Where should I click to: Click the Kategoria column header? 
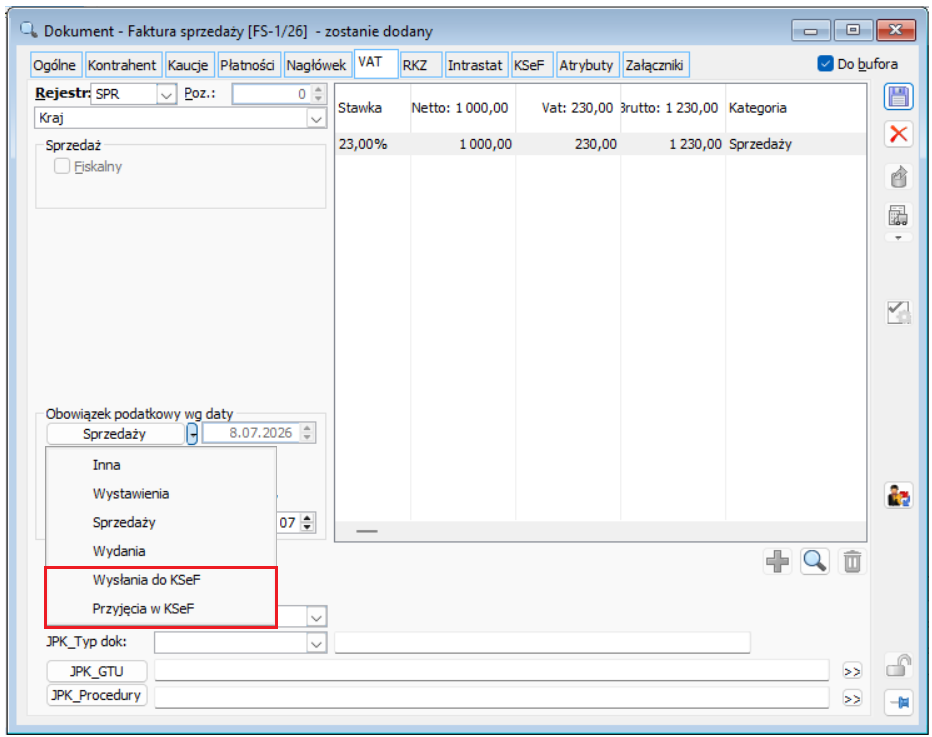(x=795, y=108)
